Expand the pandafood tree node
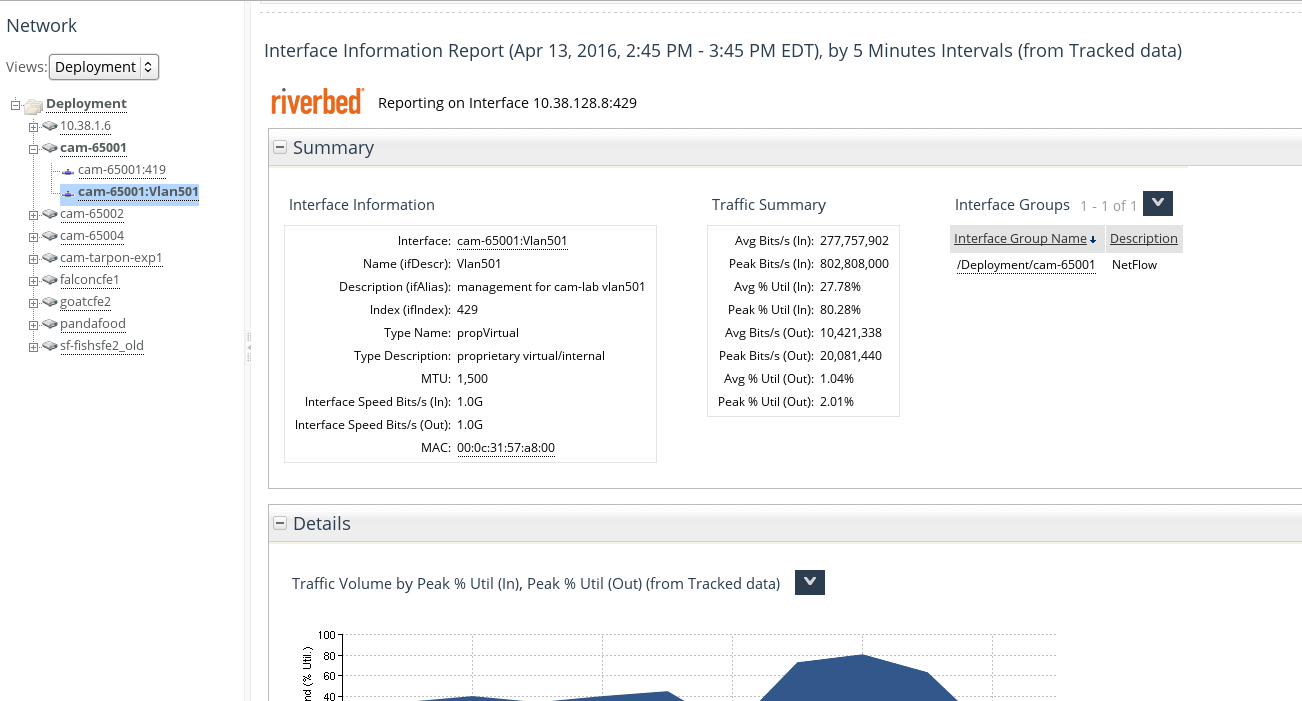Image resolution: width=1302 pixels, height=701 pixels. click(33, 324)
